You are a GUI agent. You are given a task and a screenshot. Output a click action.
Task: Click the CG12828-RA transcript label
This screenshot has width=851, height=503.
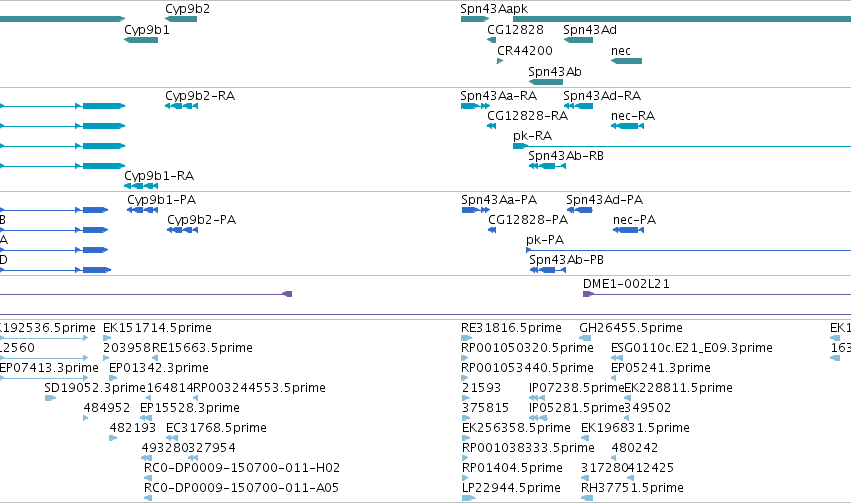pos(528,116)
